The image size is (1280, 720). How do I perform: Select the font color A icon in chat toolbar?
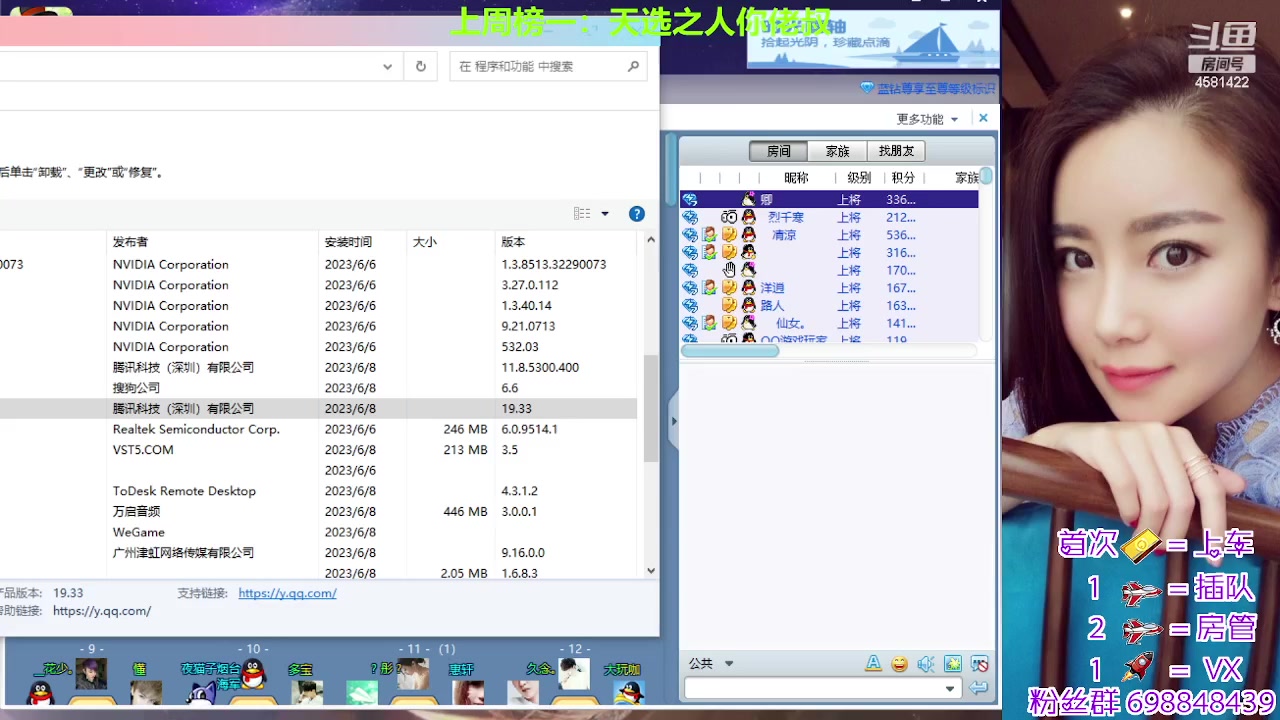coord(873,663)
